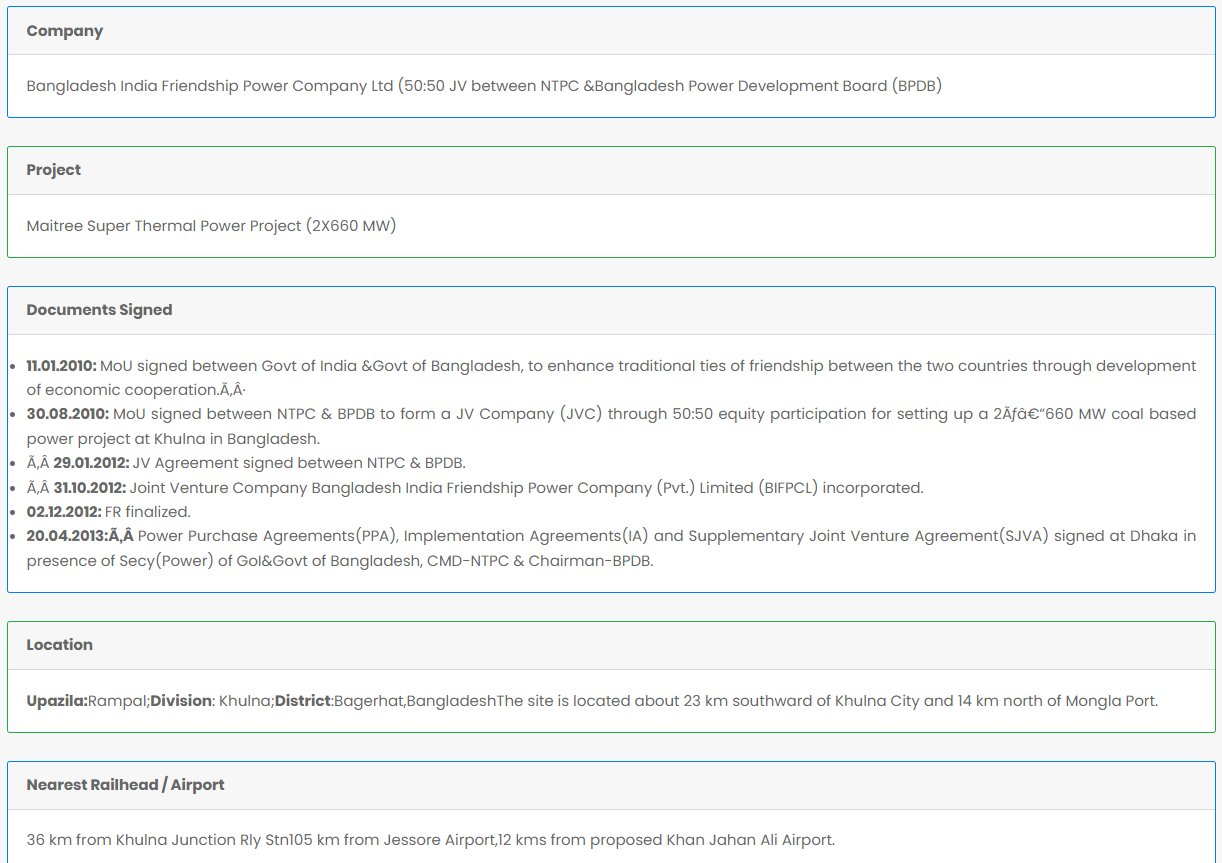This screenshot has height=863, width=1222.
Task: Click the Nearest Railhead / Airport heading
Action: point(125,785)
